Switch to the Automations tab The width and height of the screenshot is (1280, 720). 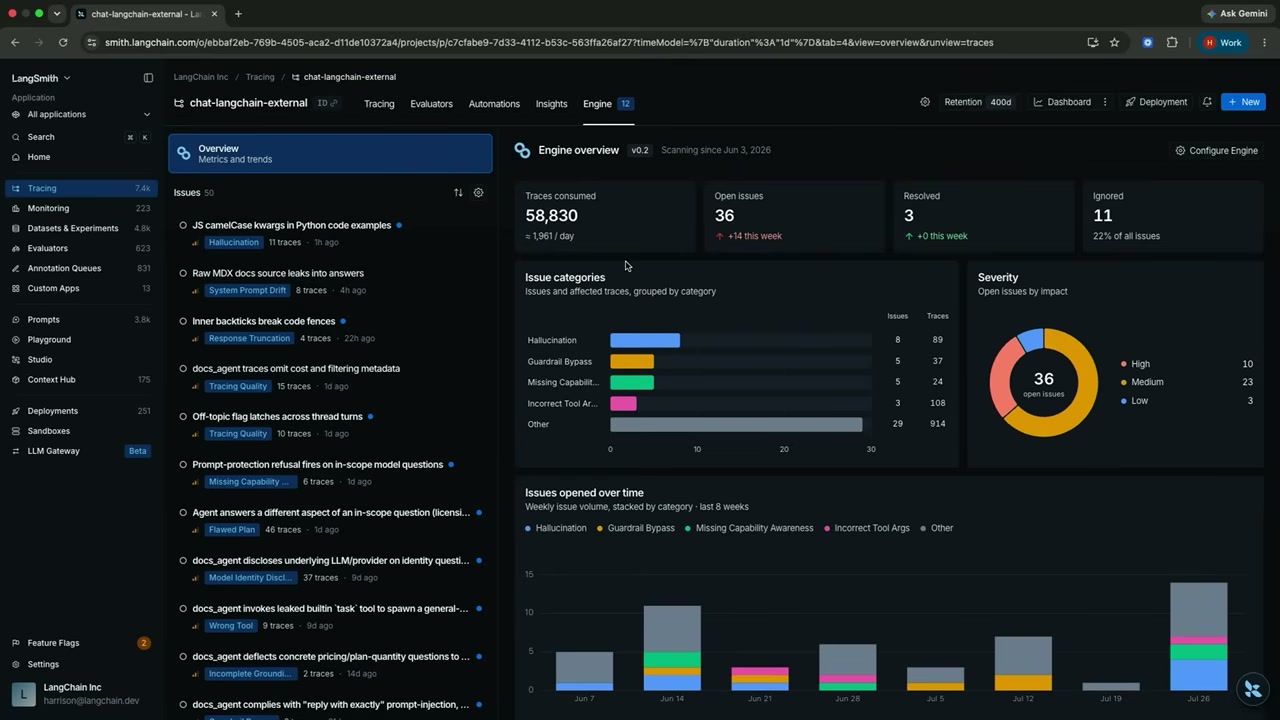click(494, 104)
